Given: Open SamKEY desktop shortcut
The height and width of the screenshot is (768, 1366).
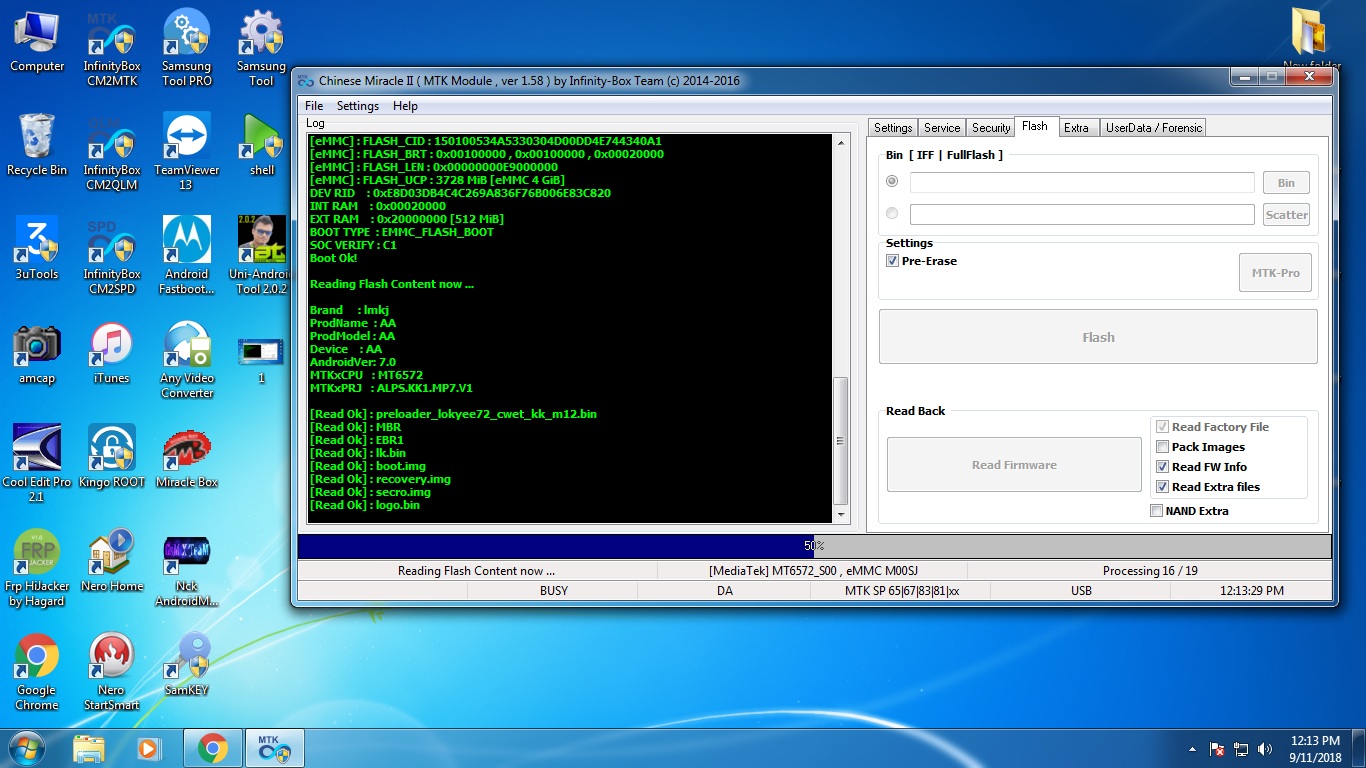Looking at the screenshot, I should (x=187, y=665).
